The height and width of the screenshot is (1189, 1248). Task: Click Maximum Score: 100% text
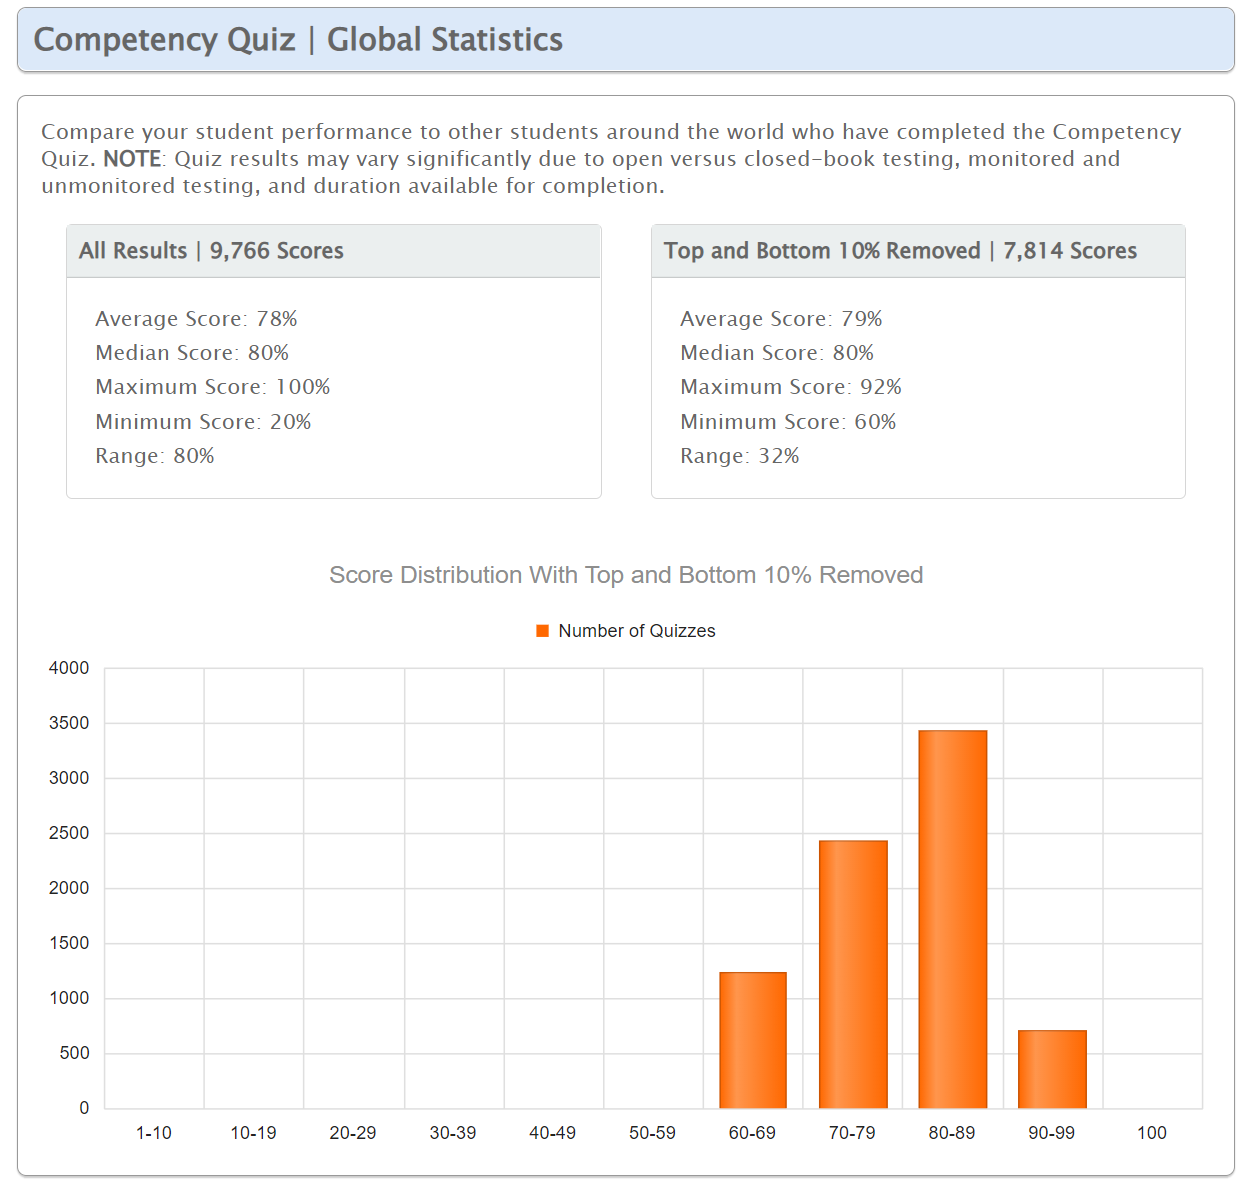213,387
